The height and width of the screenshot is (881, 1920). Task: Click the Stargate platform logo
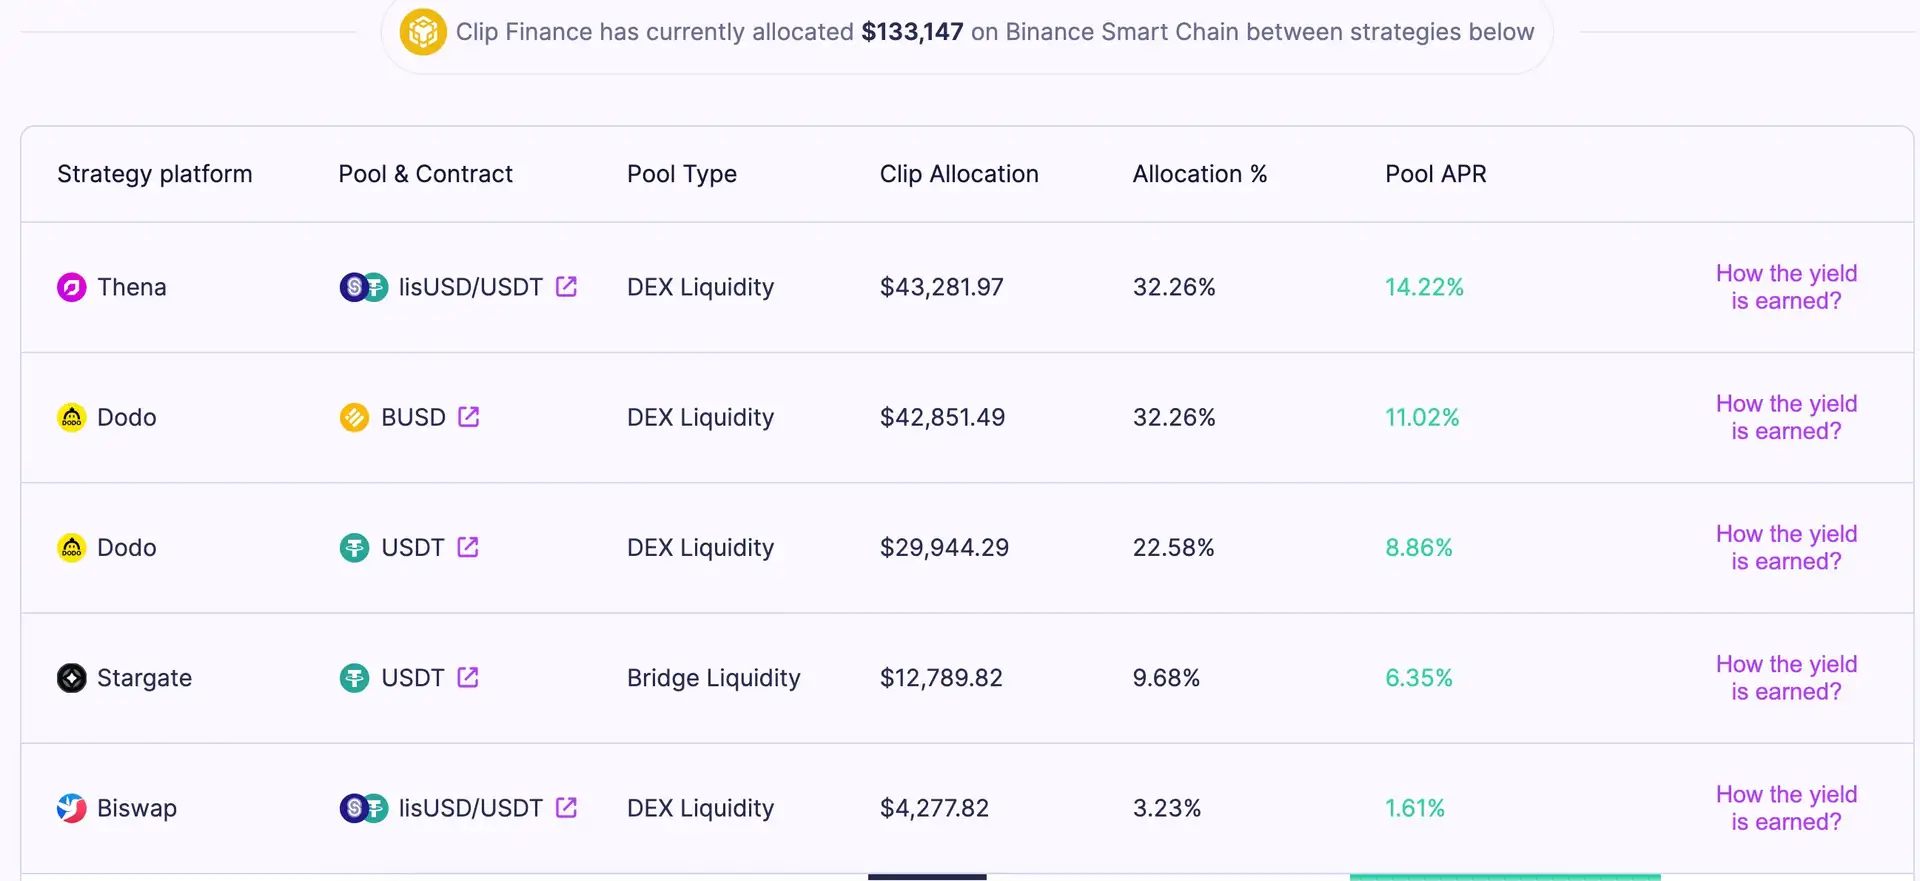tap(71, 678)
